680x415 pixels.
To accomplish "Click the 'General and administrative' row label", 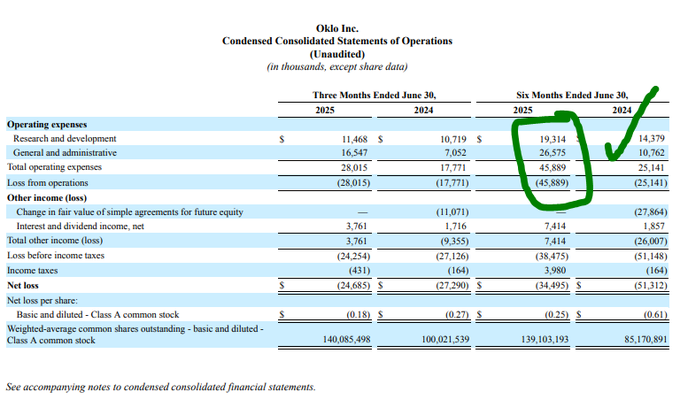I will point(65,153).
